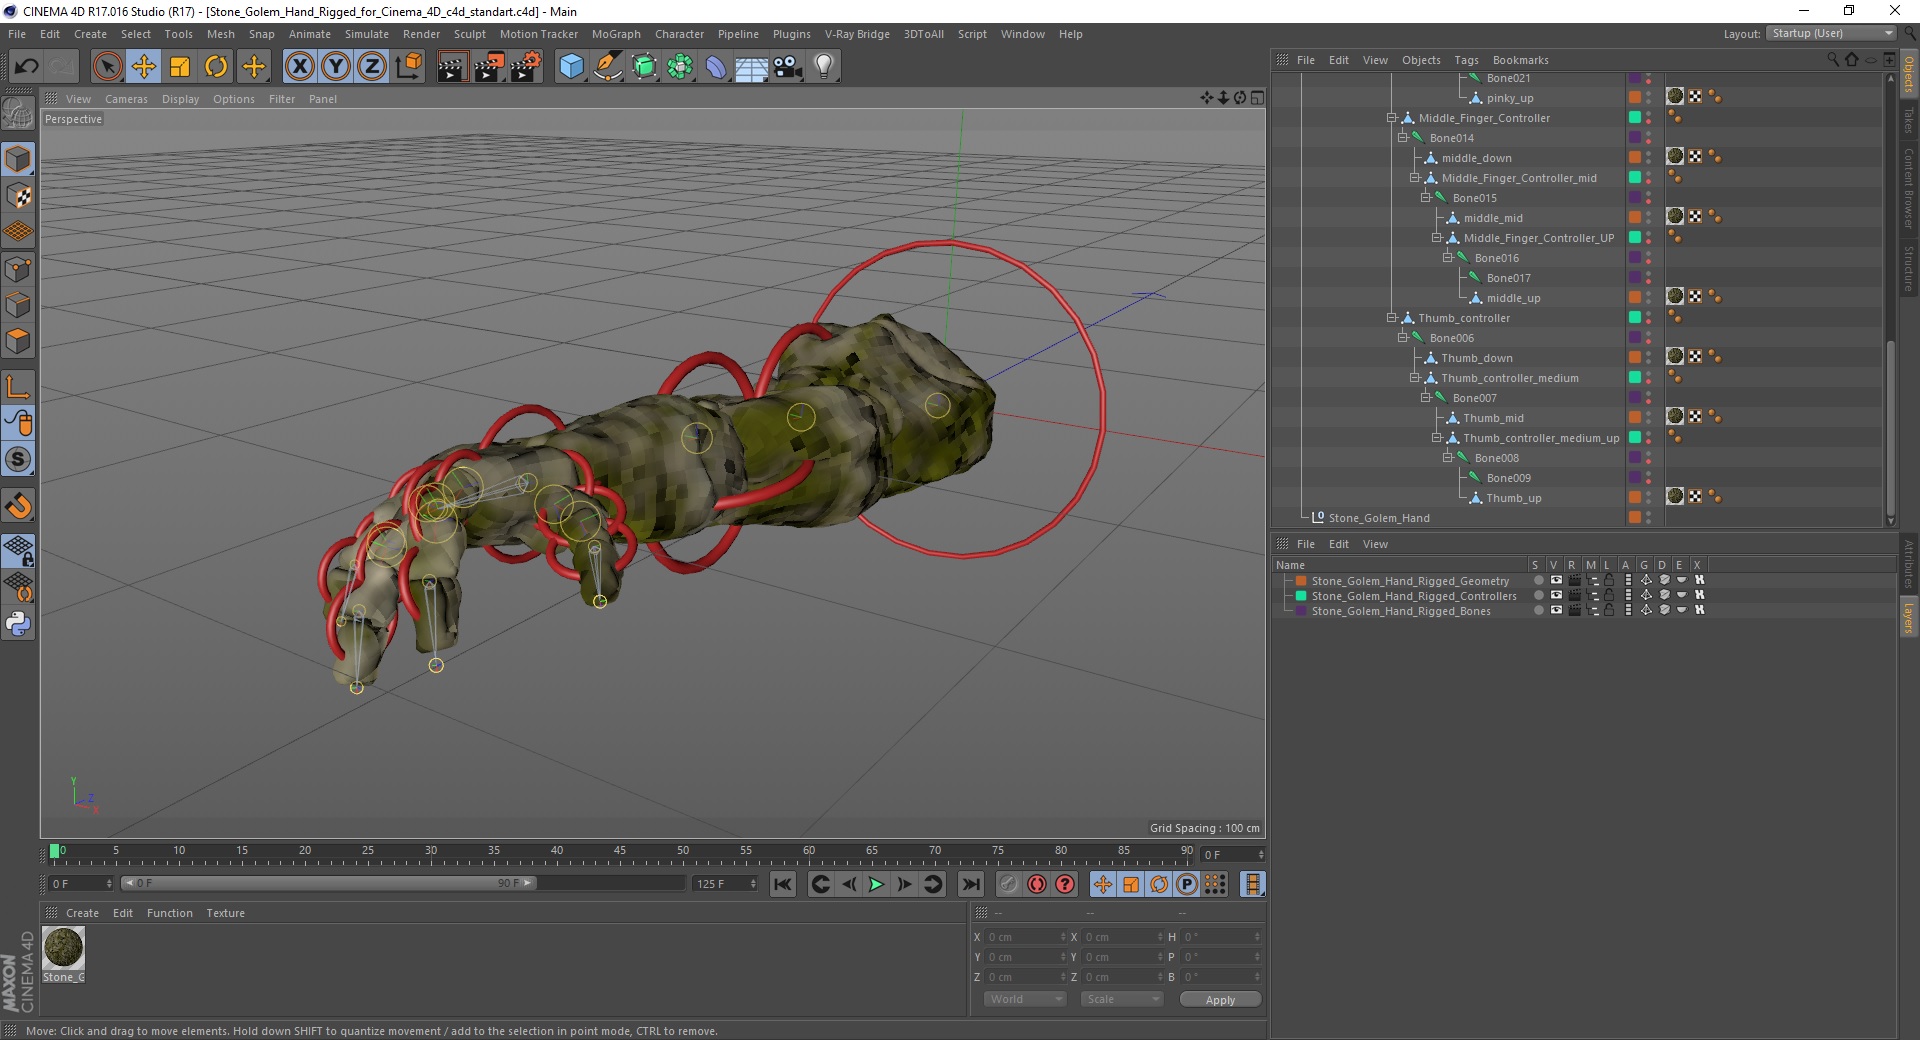This screenshot has height=1040, width=1920.
Task: Open the Bend deformer icon
Action: [x=716, y=67]
